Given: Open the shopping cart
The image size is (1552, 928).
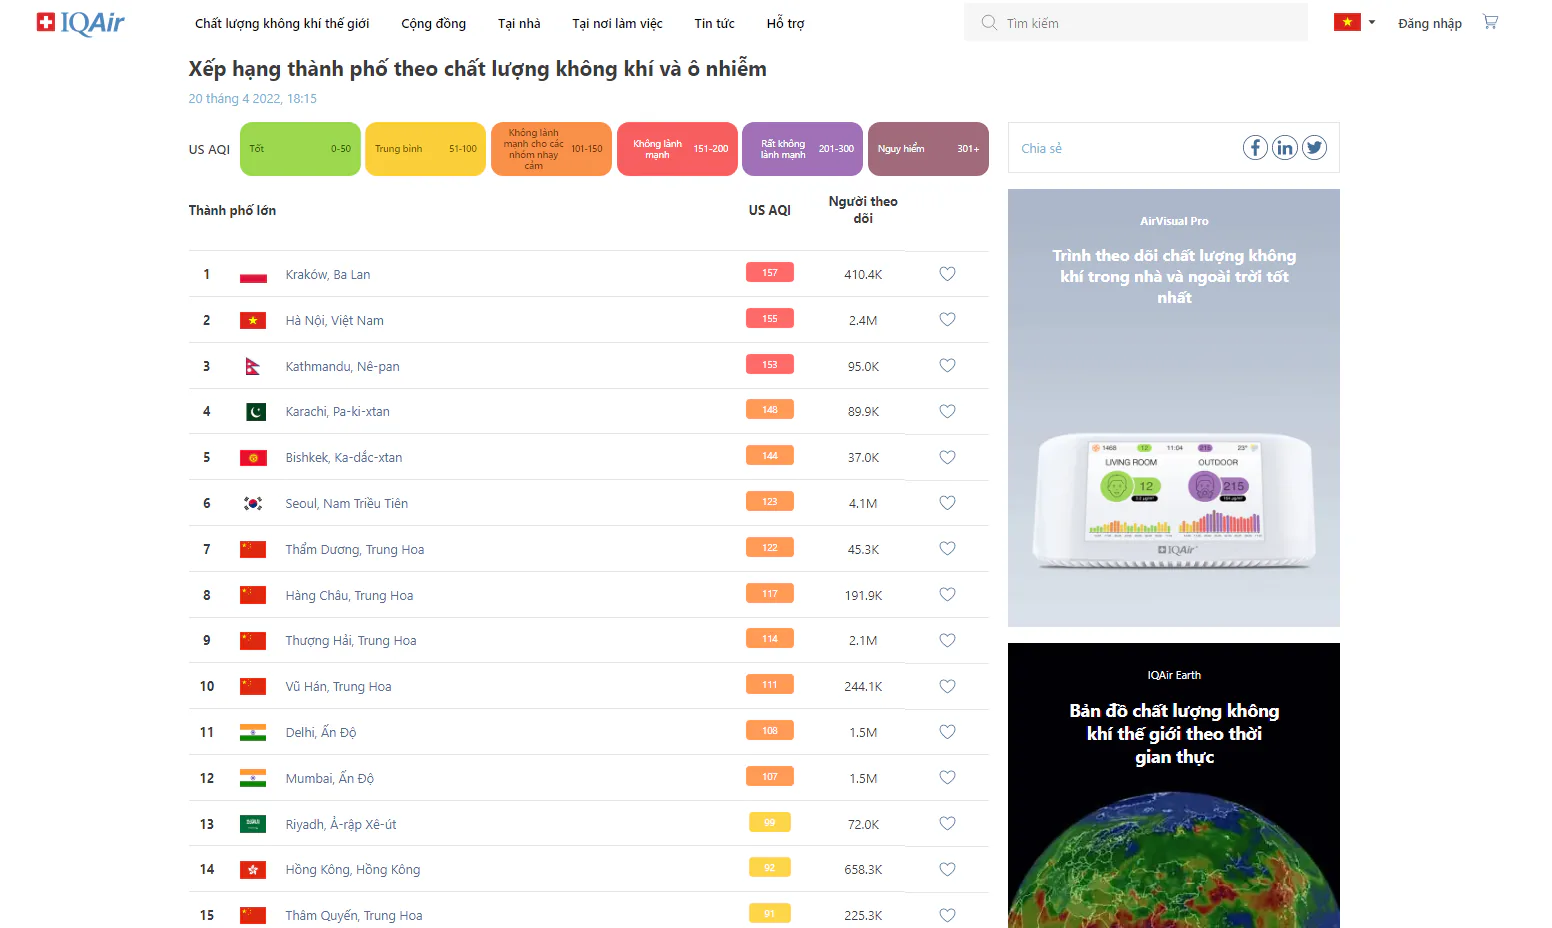Looking at the screenshot, I should (x=1490, y=22).
